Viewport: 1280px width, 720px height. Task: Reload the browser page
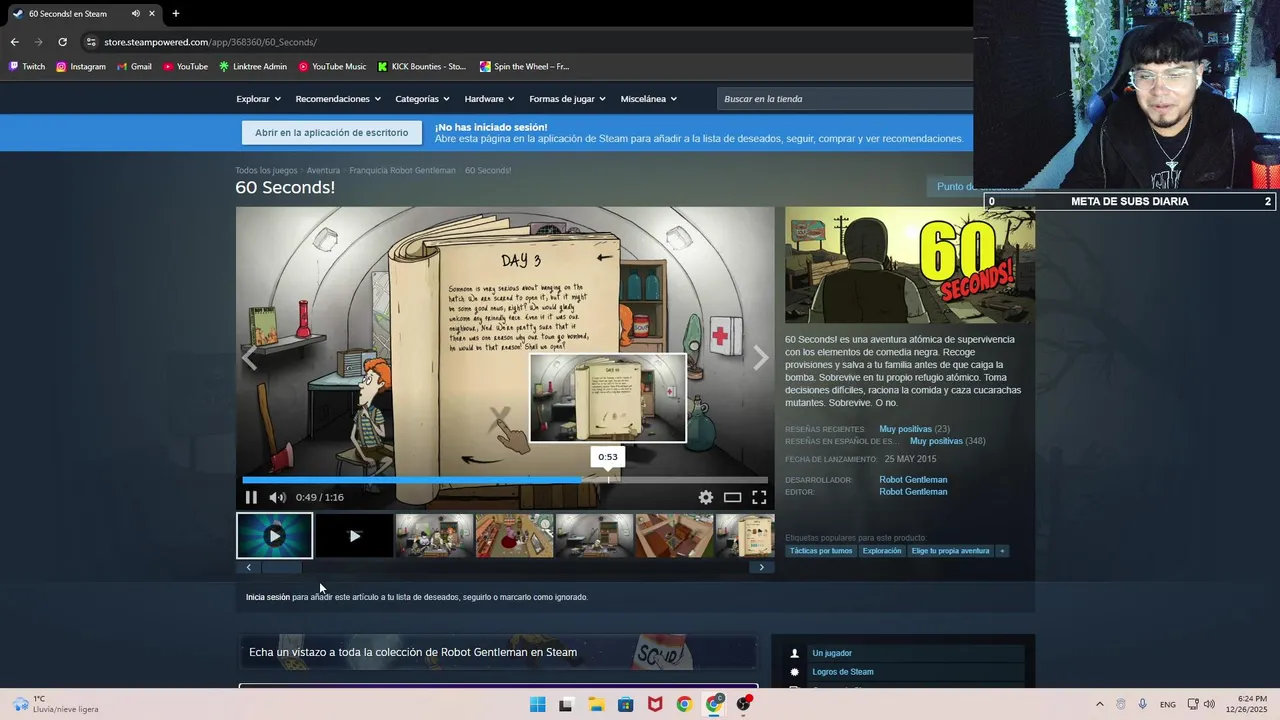point(62,42)
